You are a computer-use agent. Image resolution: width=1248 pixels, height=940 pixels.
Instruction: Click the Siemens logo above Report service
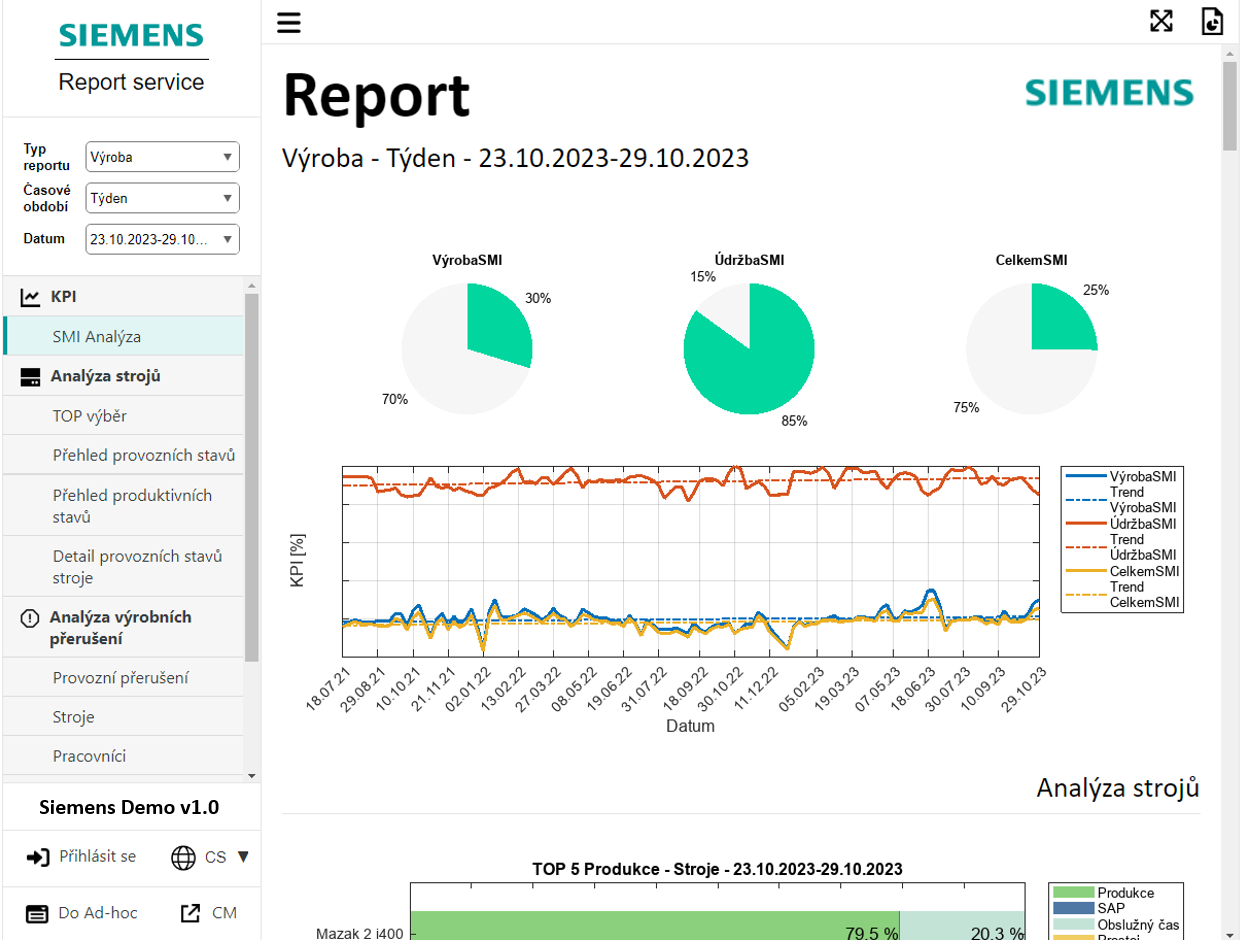click(131, 36)
